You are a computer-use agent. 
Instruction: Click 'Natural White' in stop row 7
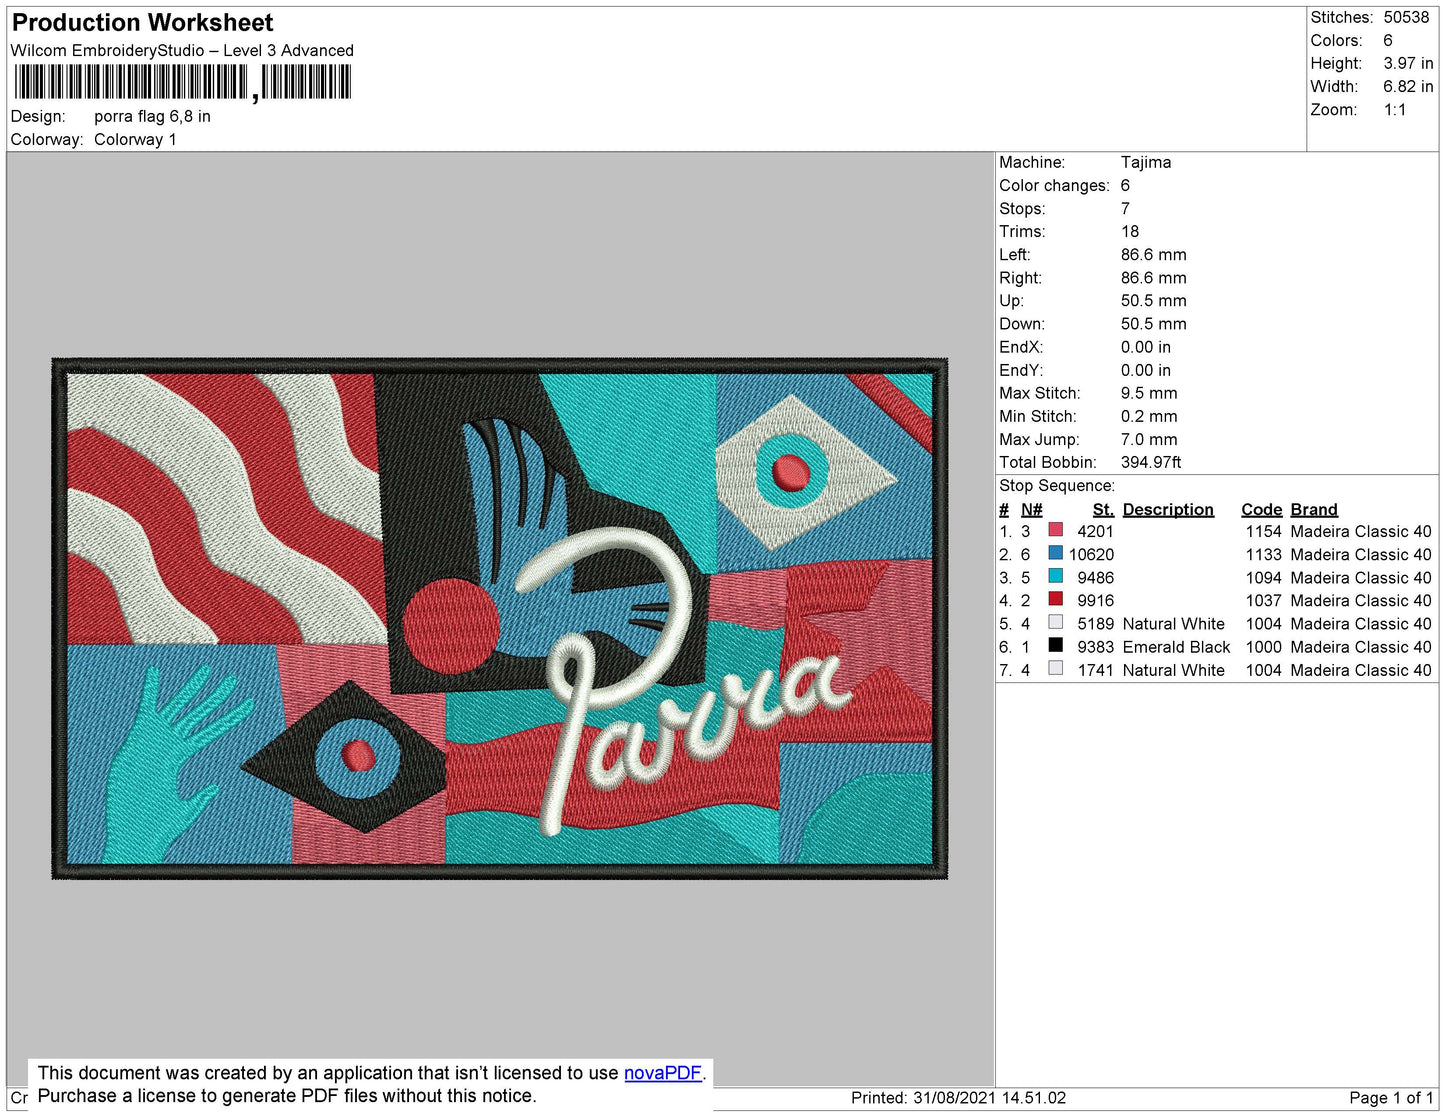click(x=1173, y=670)
